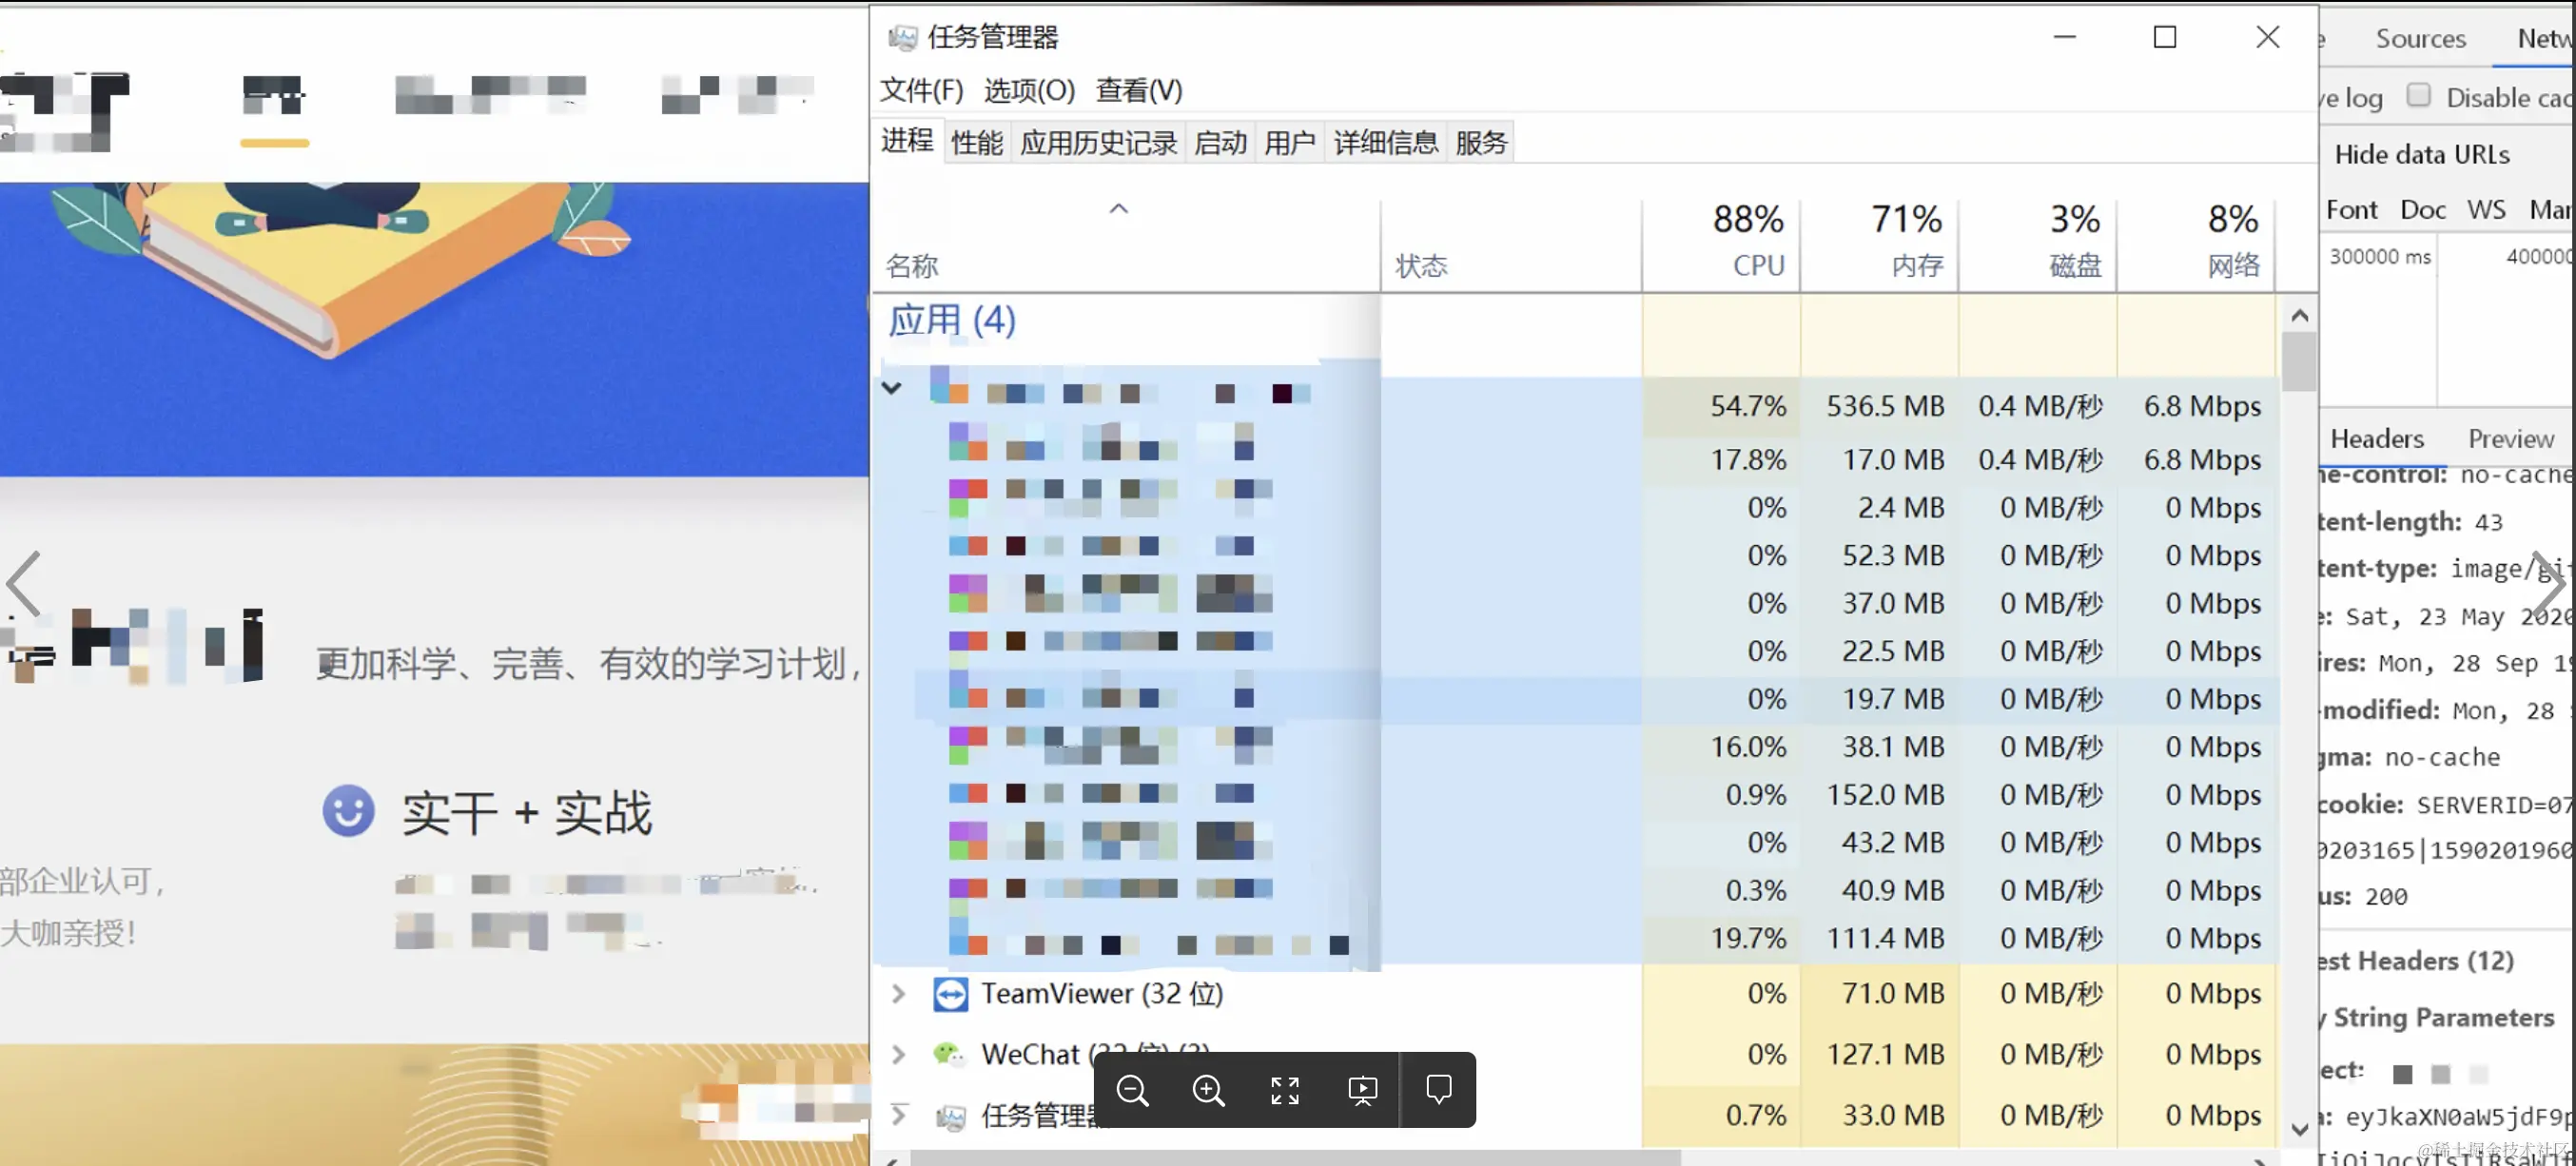2576x1166 pixels.
Task: Click the zoom in magnifier icon
Action: click(x=1208, y=1090)
